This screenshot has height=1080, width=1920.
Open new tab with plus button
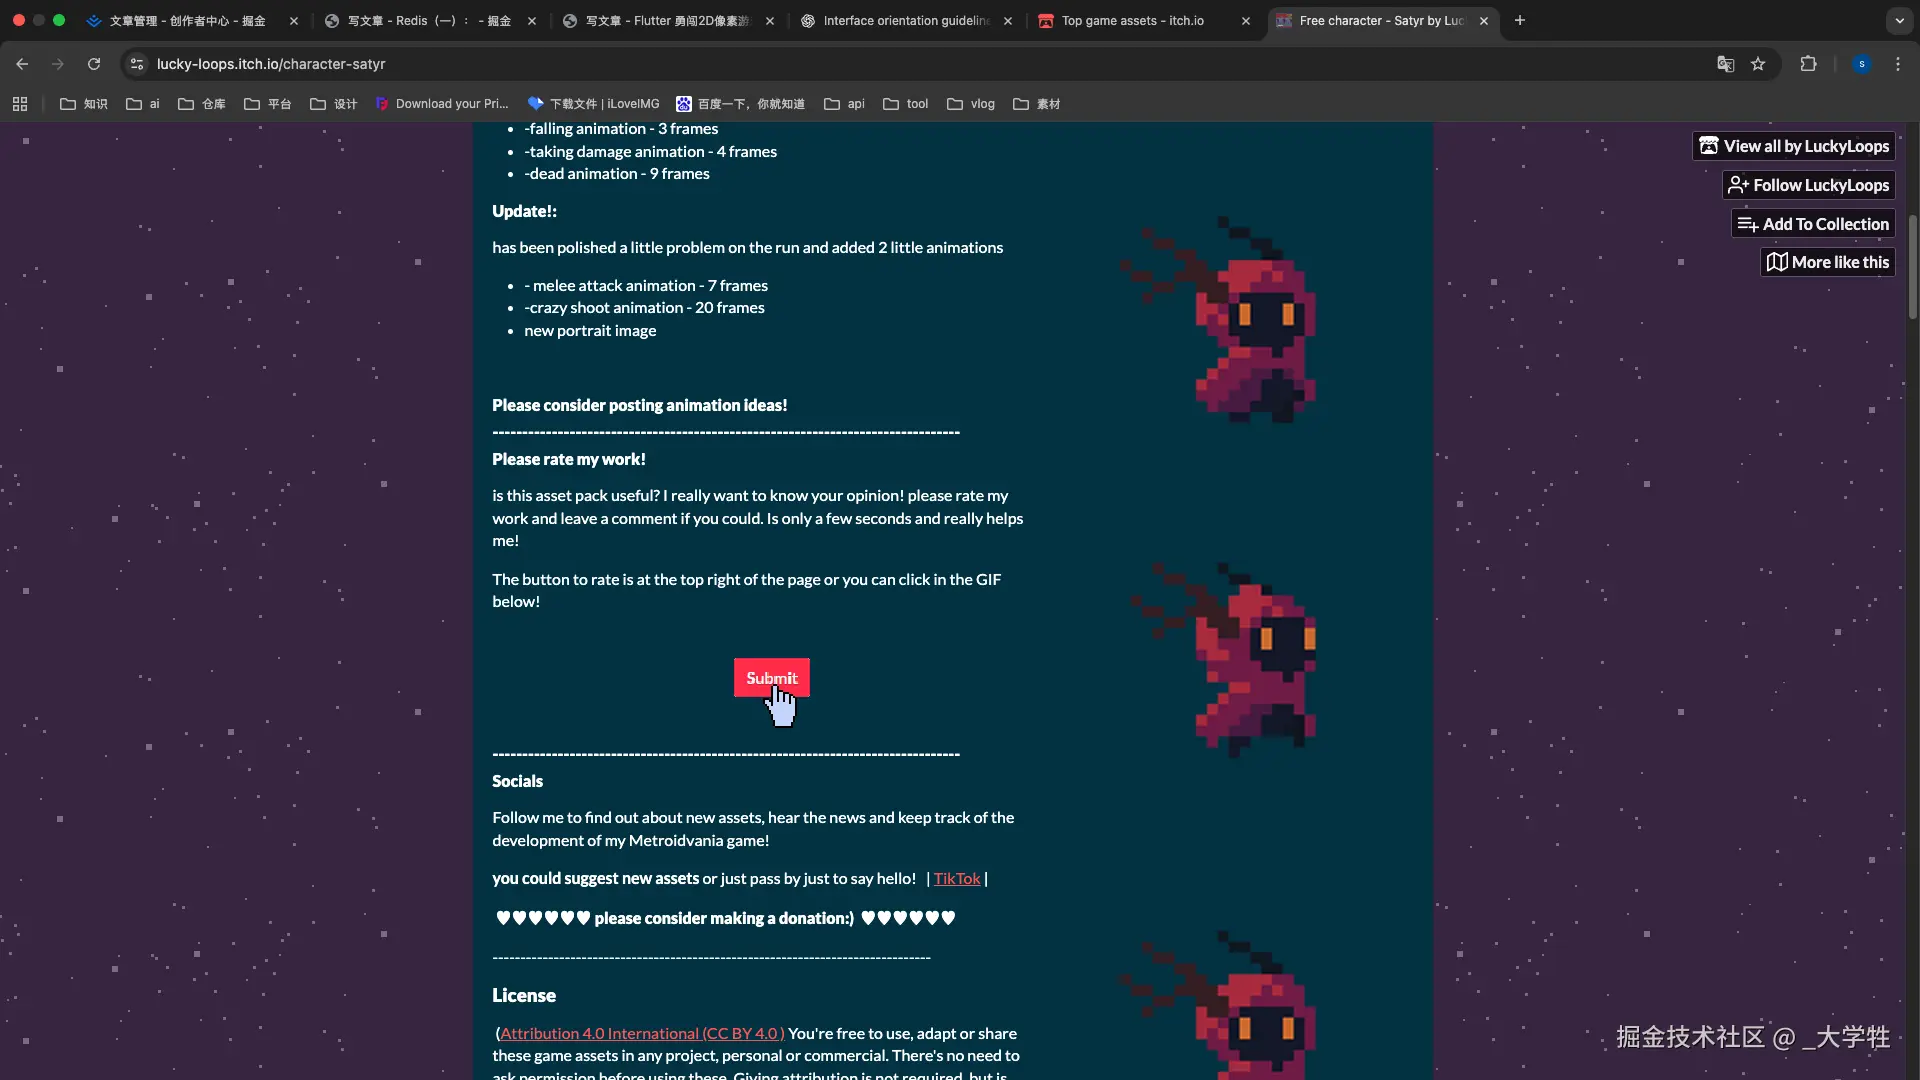pyautogui.click(x=1520, y=20)
